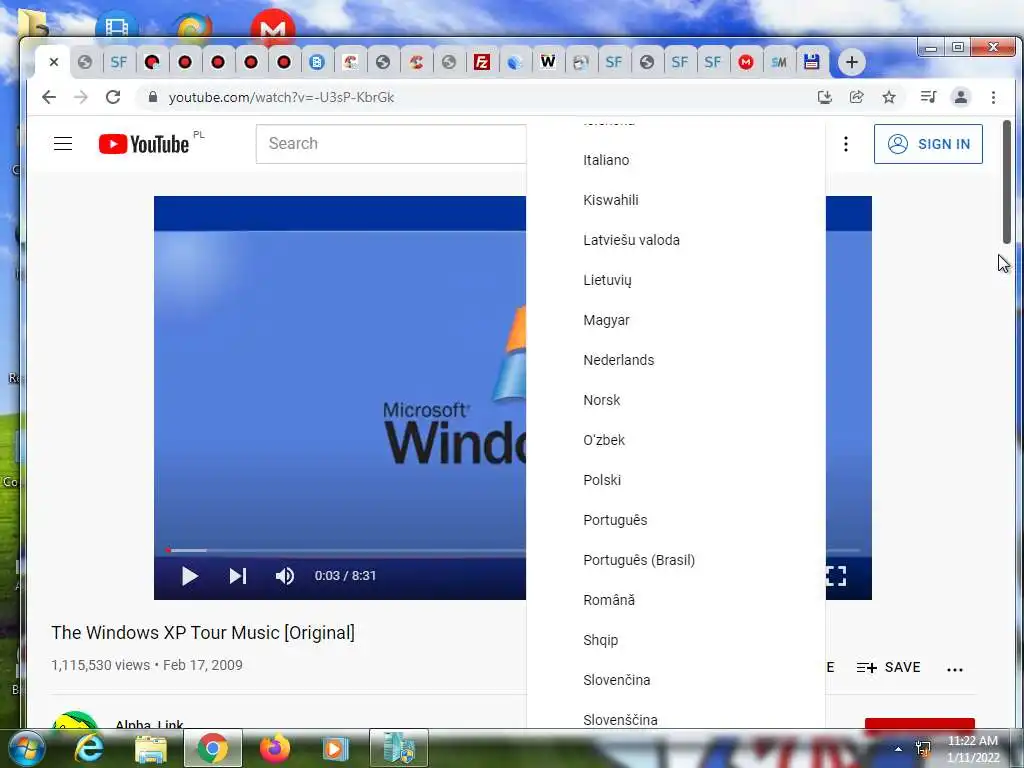The width and height of the screenshot is (1024, 768).
Task: Choose Lietuvių from language list
Action: (x=607, y=280)
